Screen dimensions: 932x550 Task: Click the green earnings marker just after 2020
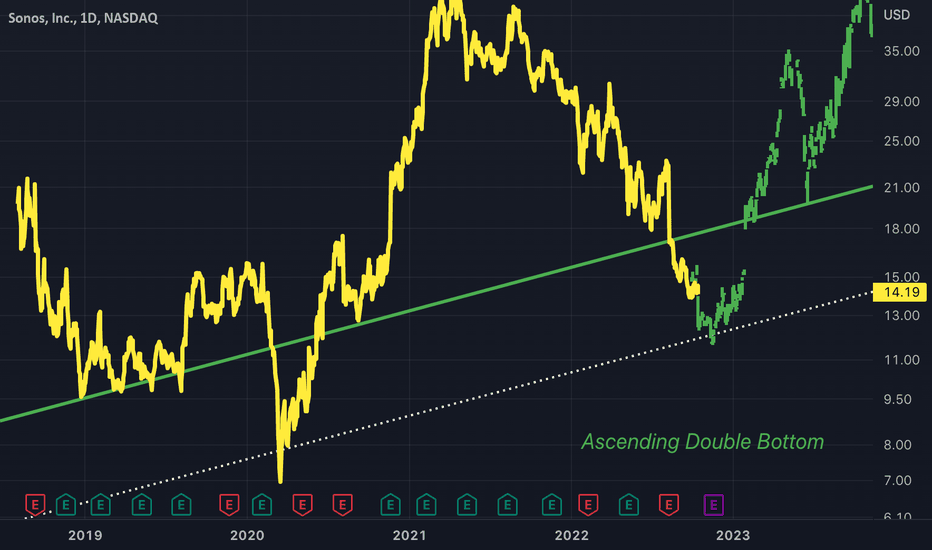tap(262, 505)
